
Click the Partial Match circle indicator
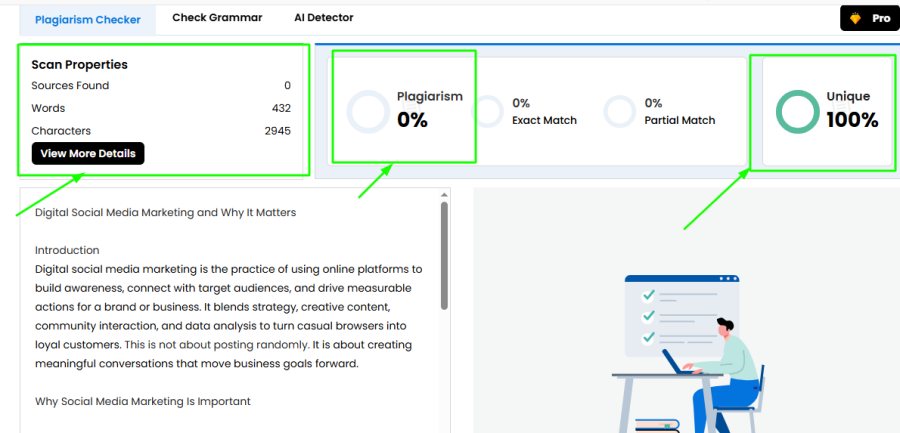tap(619, 111)
